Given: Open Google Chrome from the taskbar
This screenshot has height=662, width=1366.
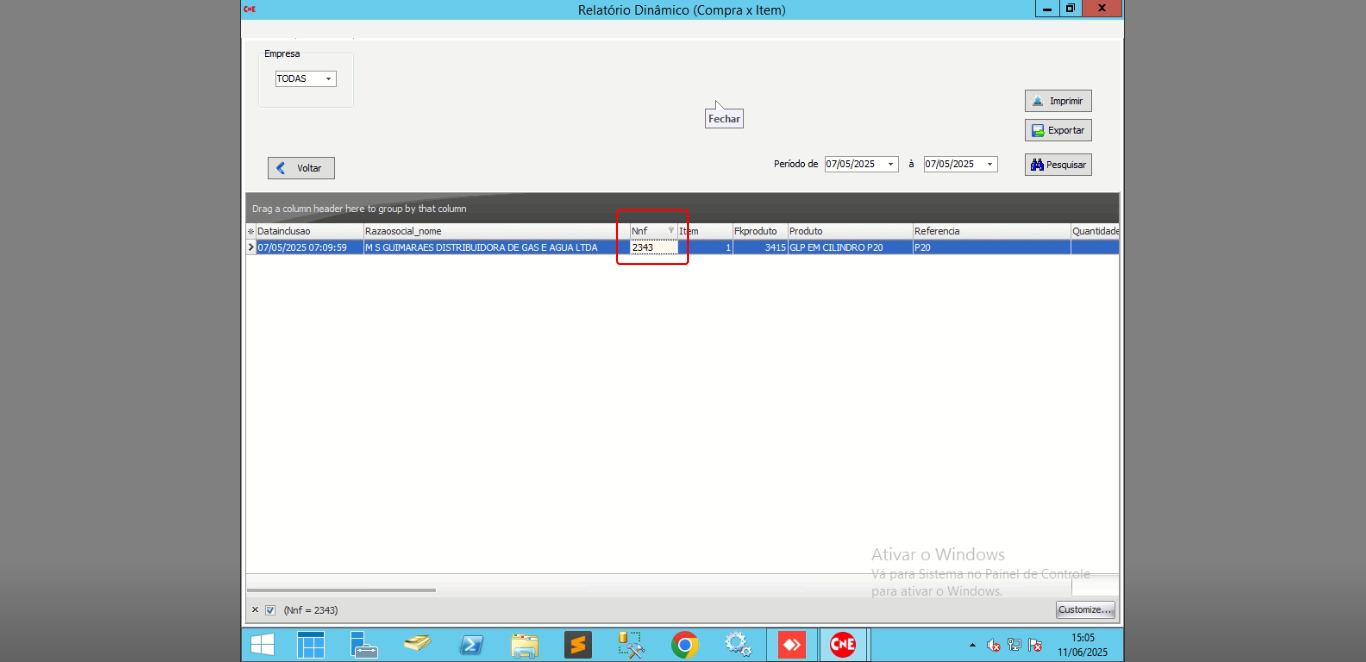Looking at the screenshot, I should click(685, 645).
